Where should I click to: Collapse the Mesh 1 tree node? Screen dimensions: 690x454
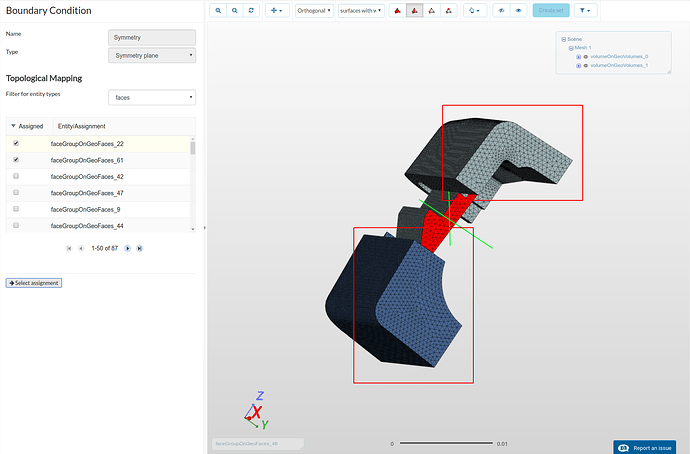pyautogui.click(x=569, y=47)
